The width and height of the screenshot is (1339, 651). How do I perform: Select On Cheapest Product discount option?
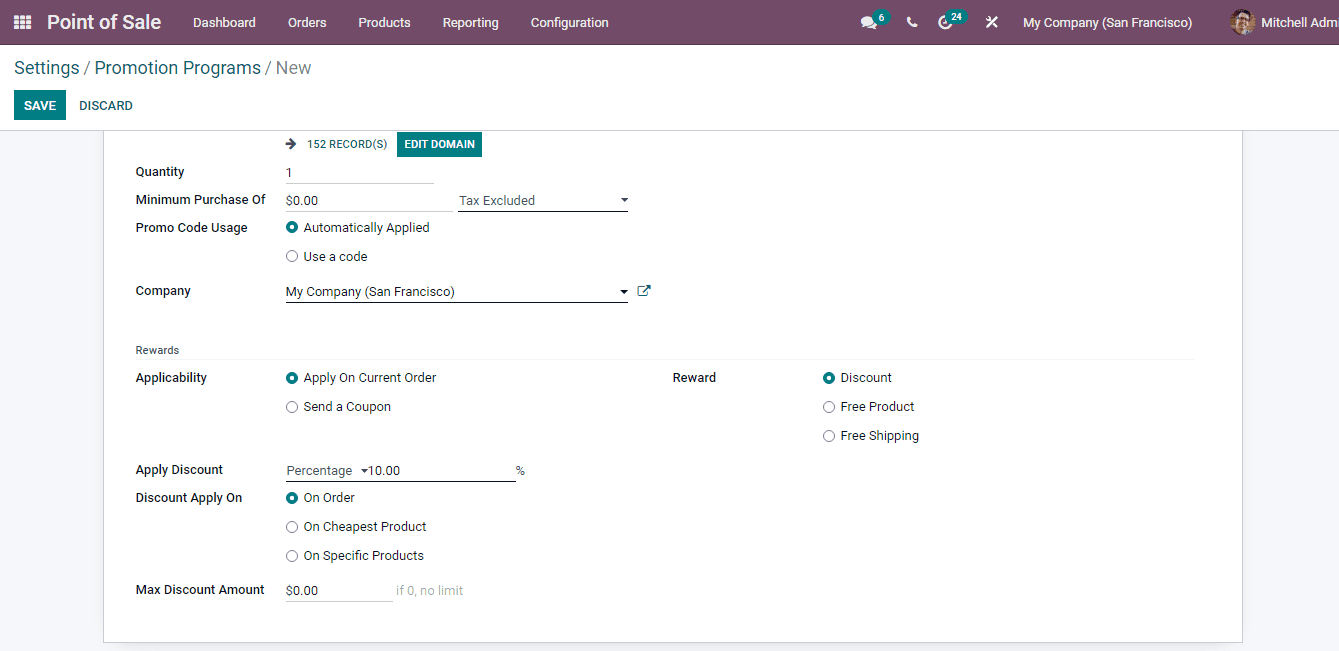(291, 526)
